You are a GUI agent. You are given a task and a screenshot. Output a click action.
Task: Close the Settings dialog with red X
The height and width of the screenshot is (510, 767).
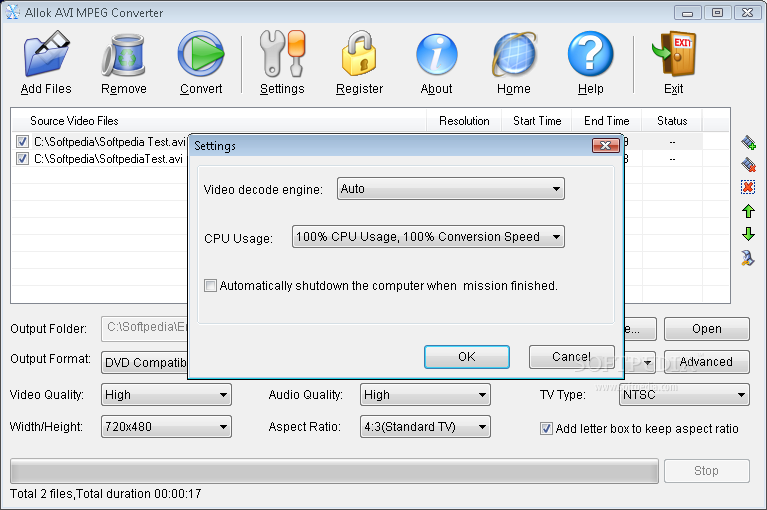click(606, 145)
